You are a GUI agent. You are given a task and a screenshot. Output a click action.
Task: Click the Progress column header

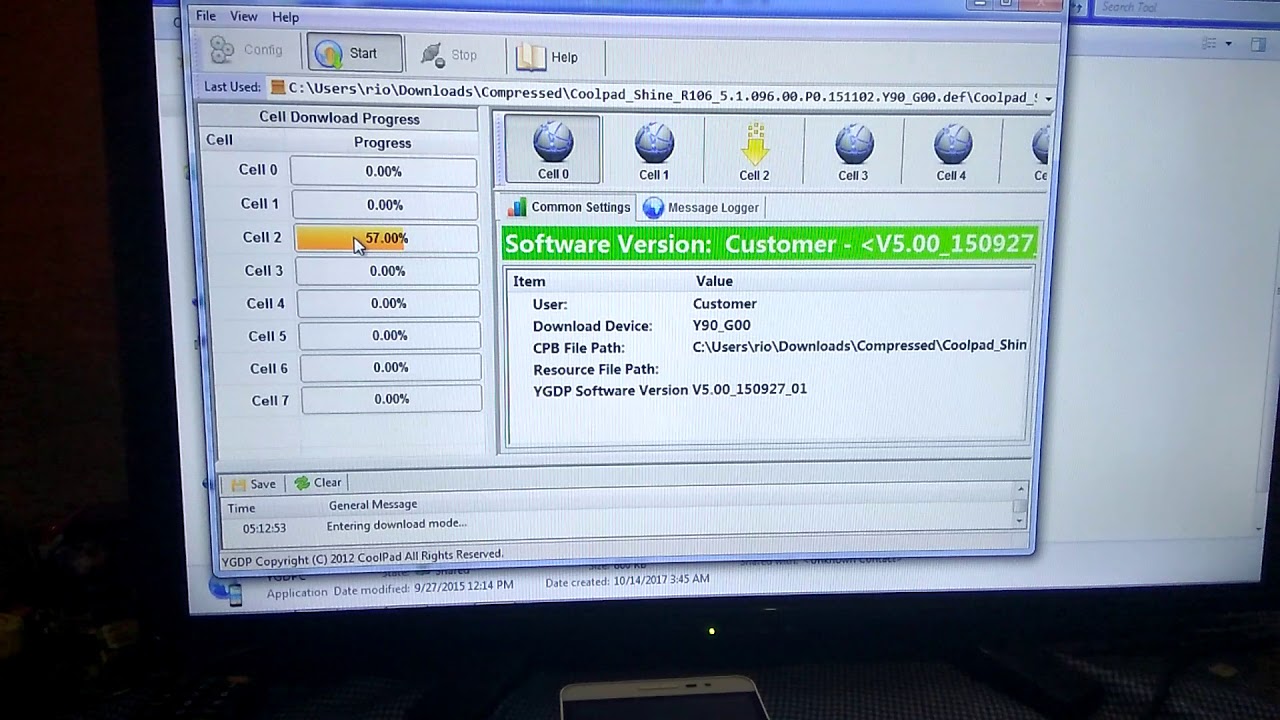coord(382,143)
